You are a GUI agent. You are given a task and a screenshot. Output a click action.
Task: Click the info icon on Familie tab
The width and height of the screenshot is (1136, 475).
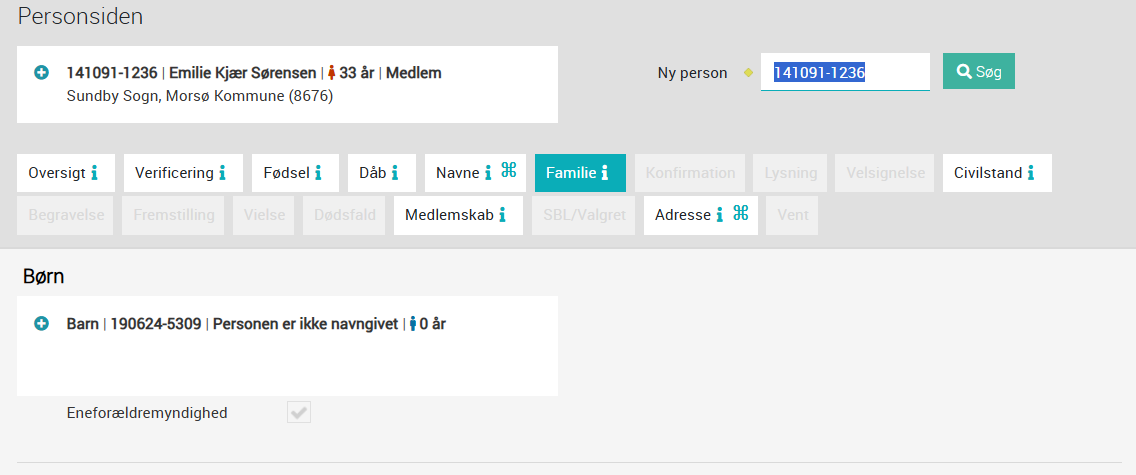click(x=604, y=173)
